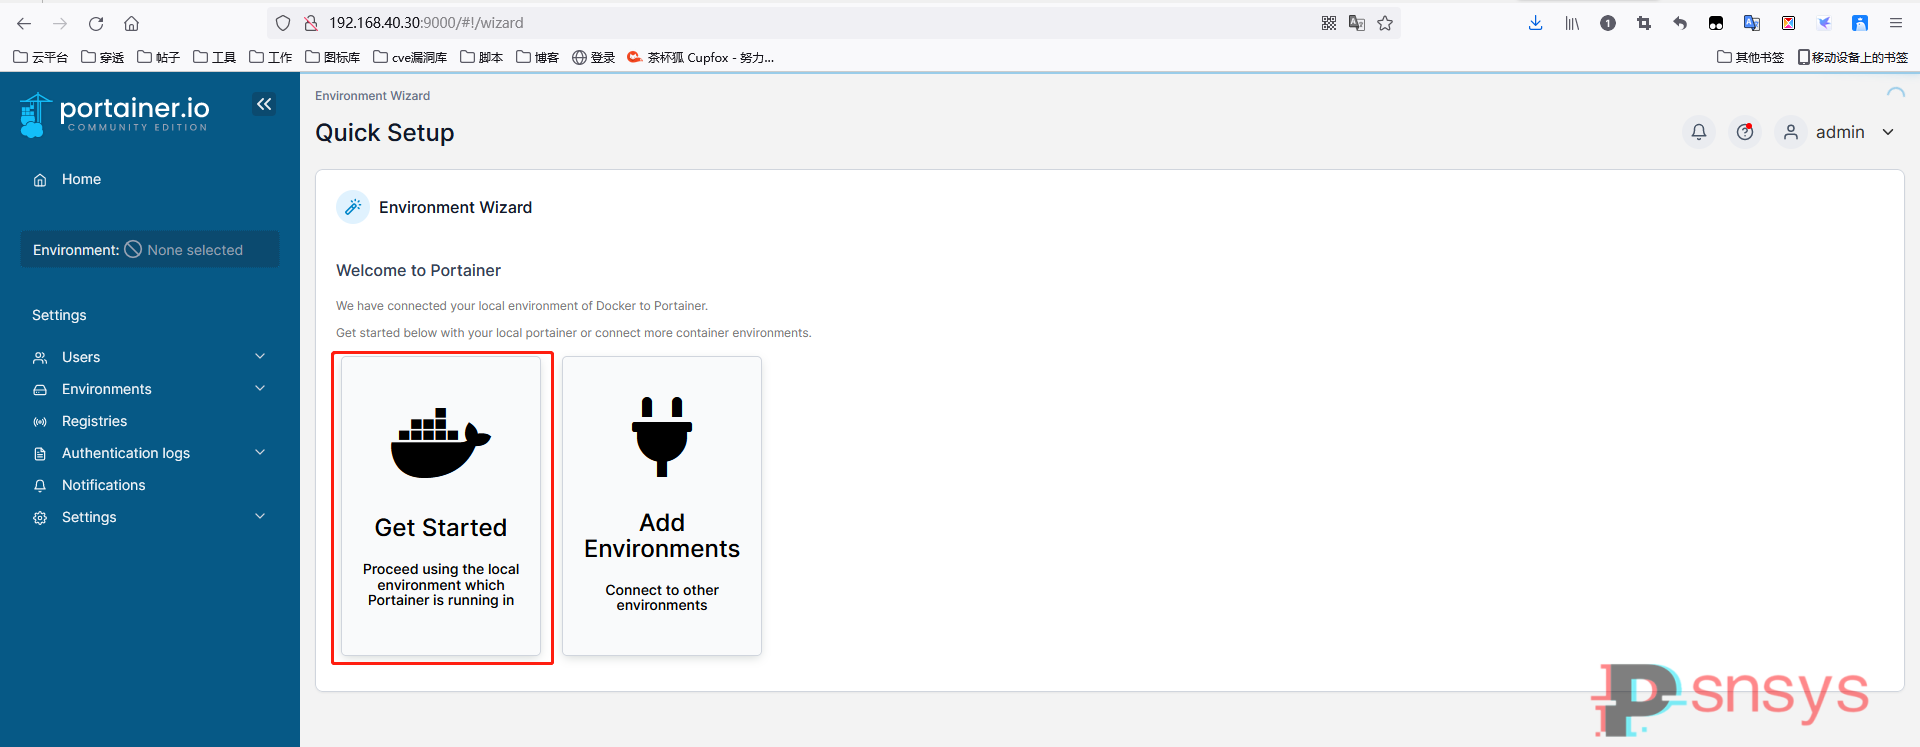Screen dimensions: 1920x747
Task: Bookmark this page with star icon
Action: (1385, 23)
